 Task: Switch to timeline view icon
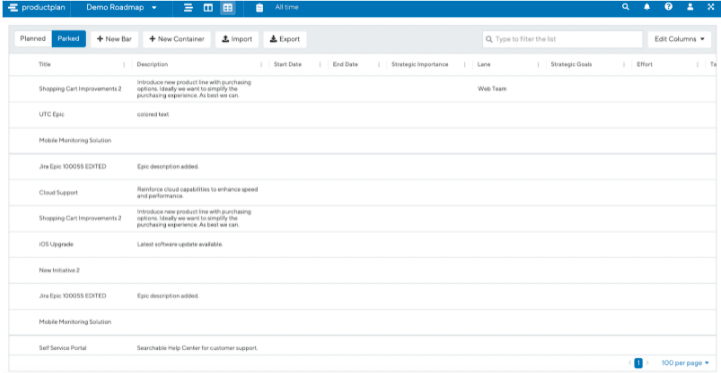[188, 8]
